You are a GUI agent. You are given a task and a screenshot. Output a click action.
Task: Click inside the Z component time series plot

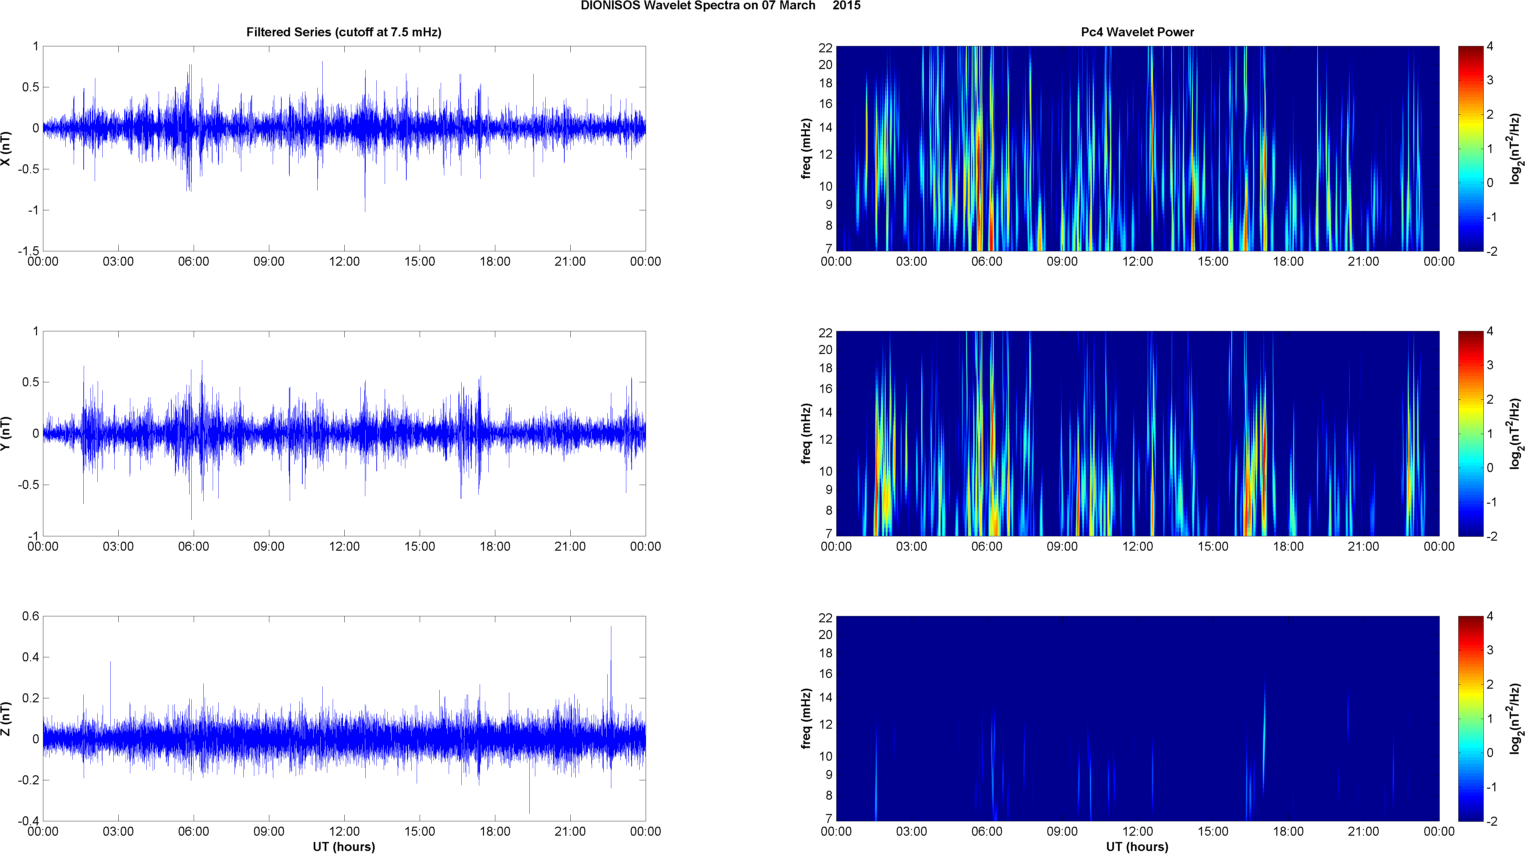pos(344,718)
